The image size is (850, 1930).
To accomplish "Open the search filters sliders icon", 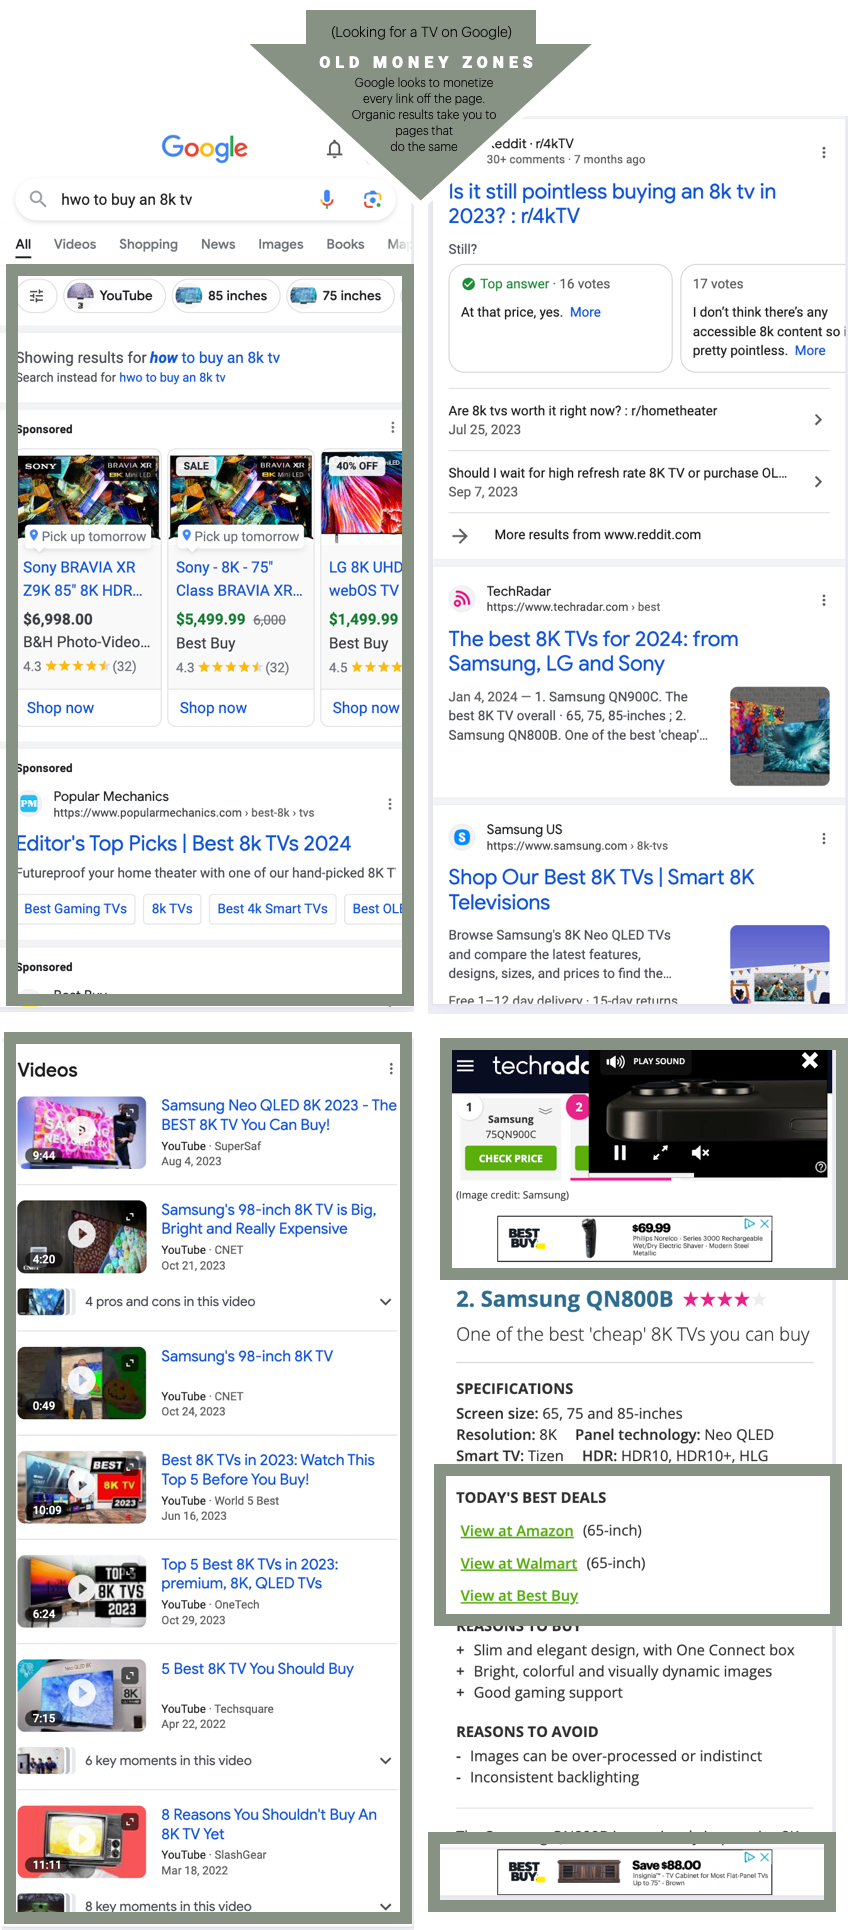I will pyautogui.click(x=37, y=296).
